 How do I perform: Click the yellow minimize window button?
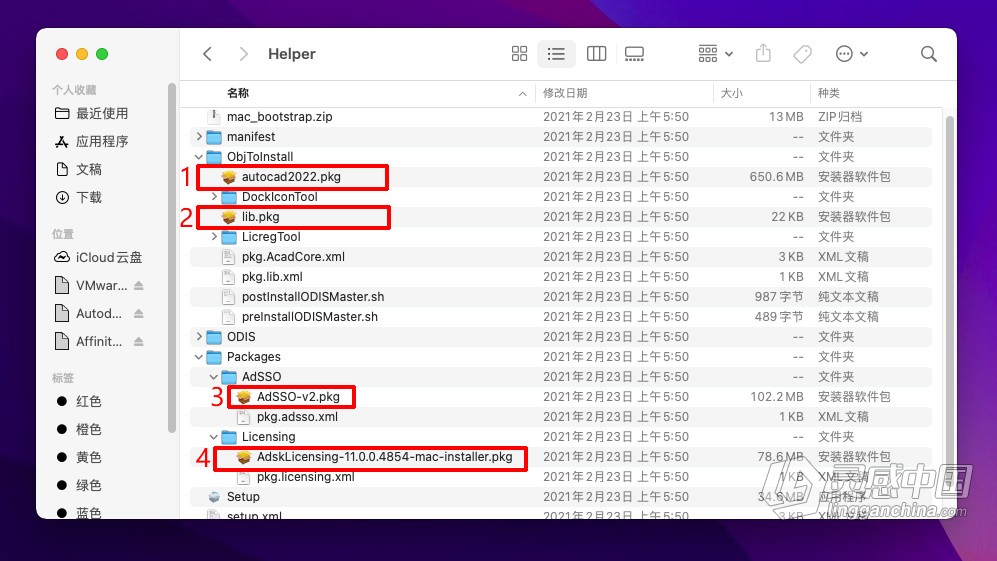82,54
